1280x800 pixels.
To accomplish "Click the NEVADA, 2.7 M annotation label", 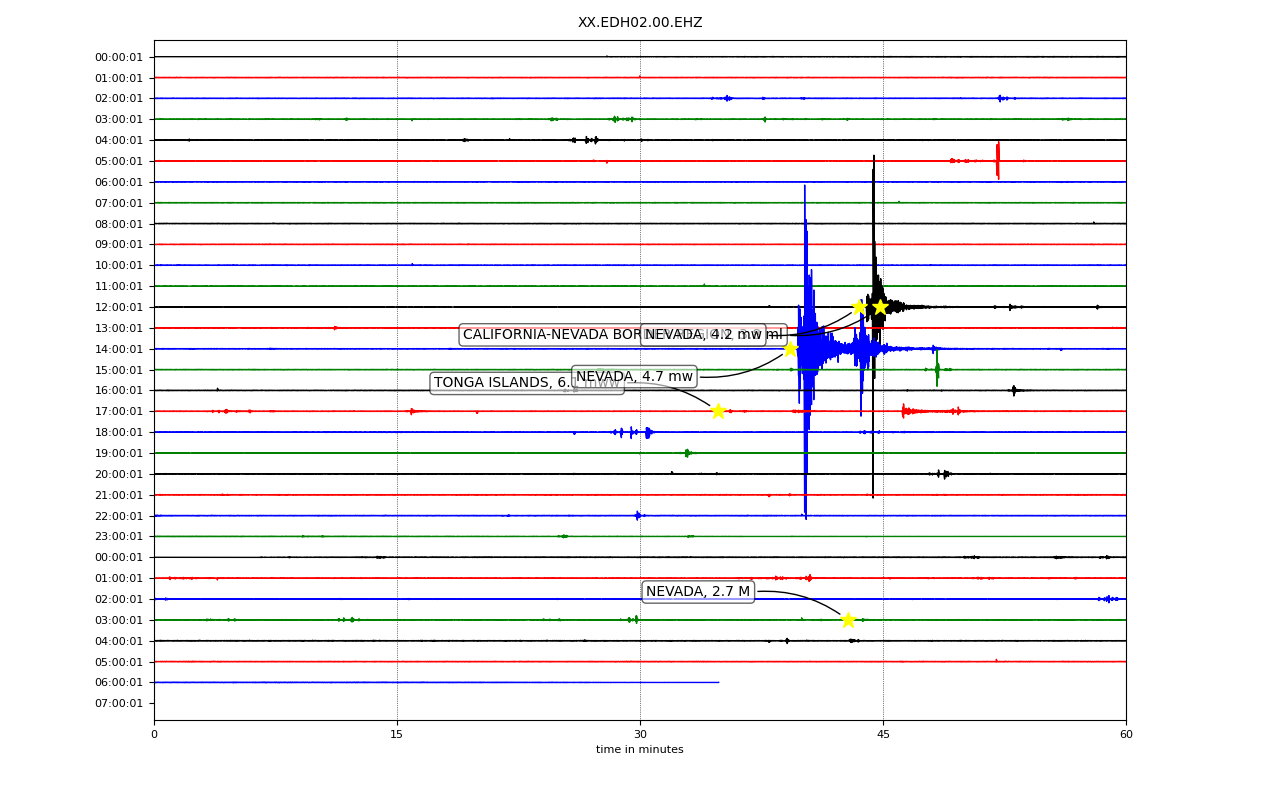I will click(698, 591).
